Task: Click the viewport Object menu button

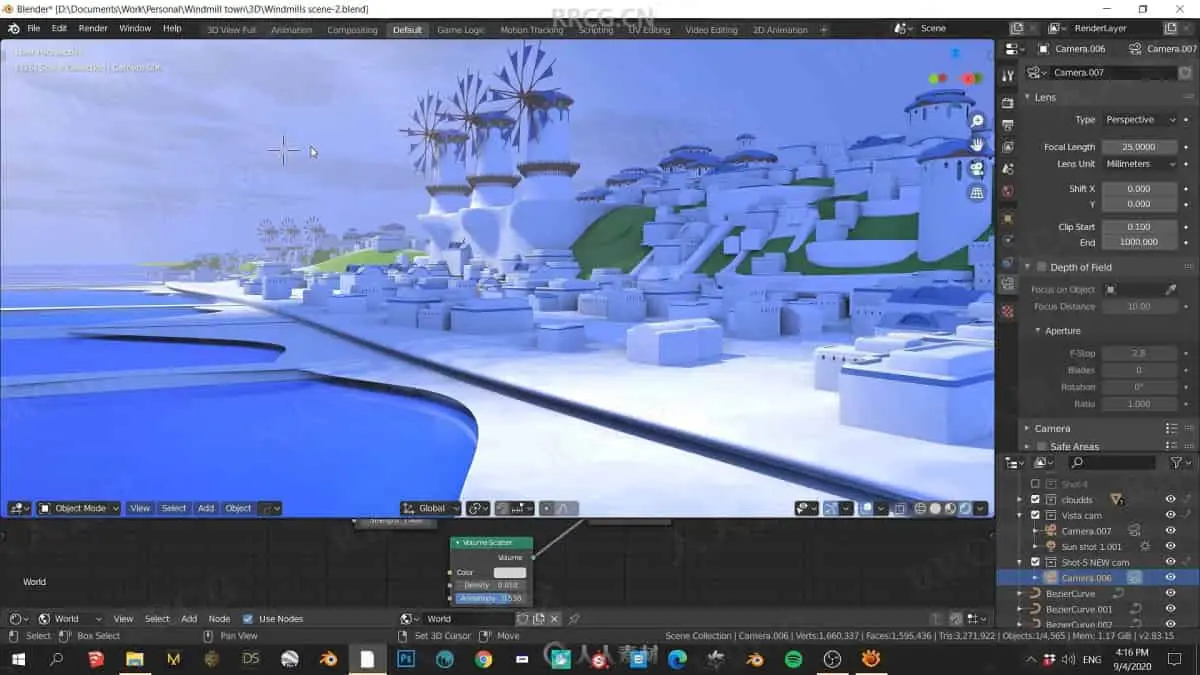Action: (238, 508)
